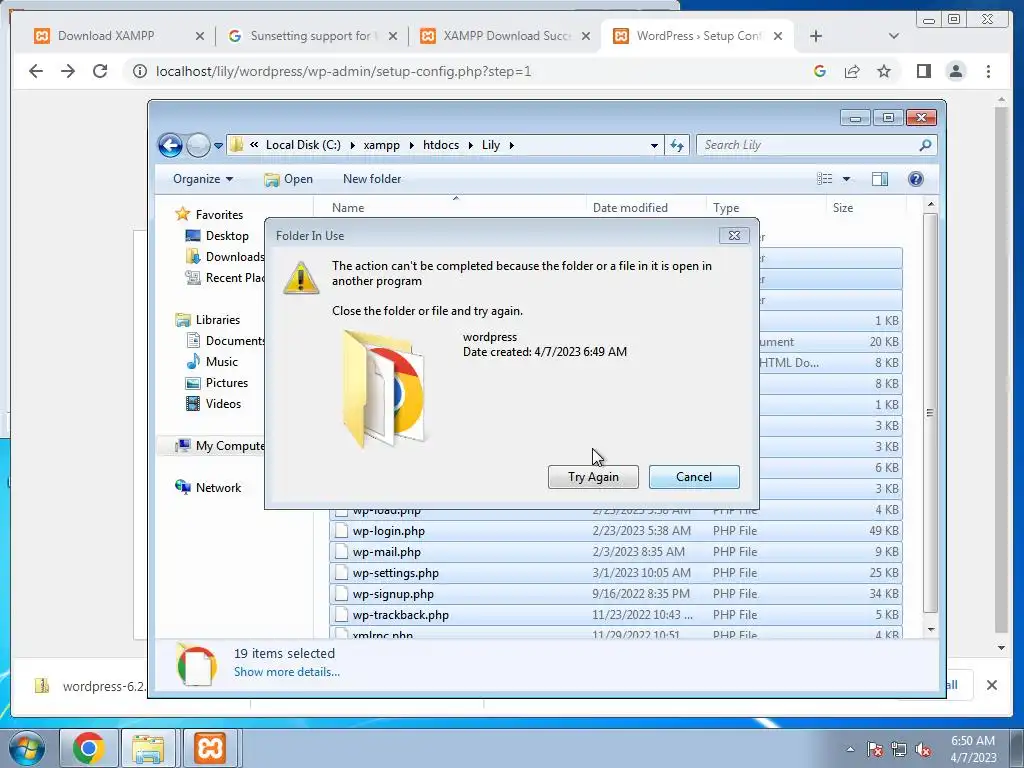Image resolution: width=1024 pixels, height=768 pixels.
Task: Open Explorer recent locations dropdown arrow
Action: point(219,145)
